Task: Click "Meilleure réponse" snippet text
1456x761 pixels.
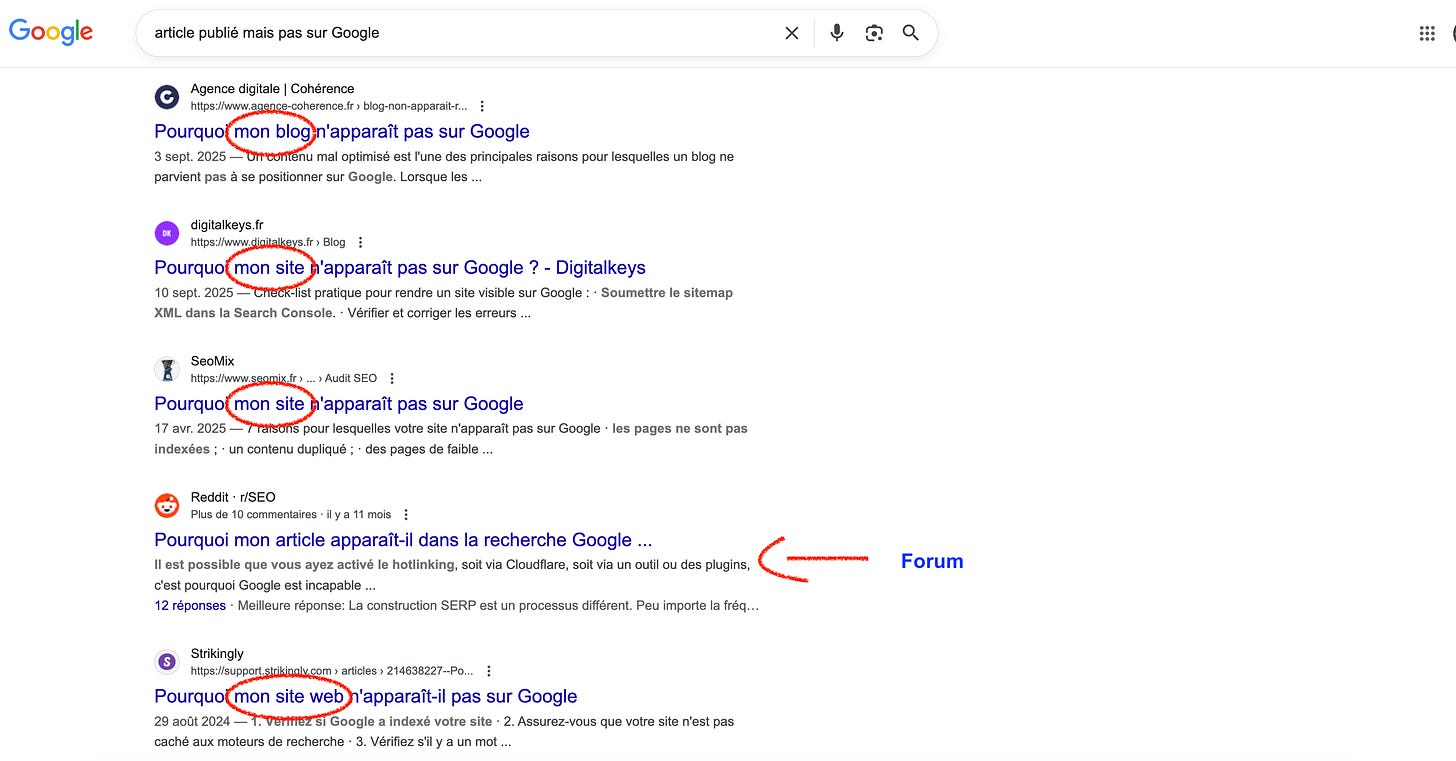Action: point(291,605)
